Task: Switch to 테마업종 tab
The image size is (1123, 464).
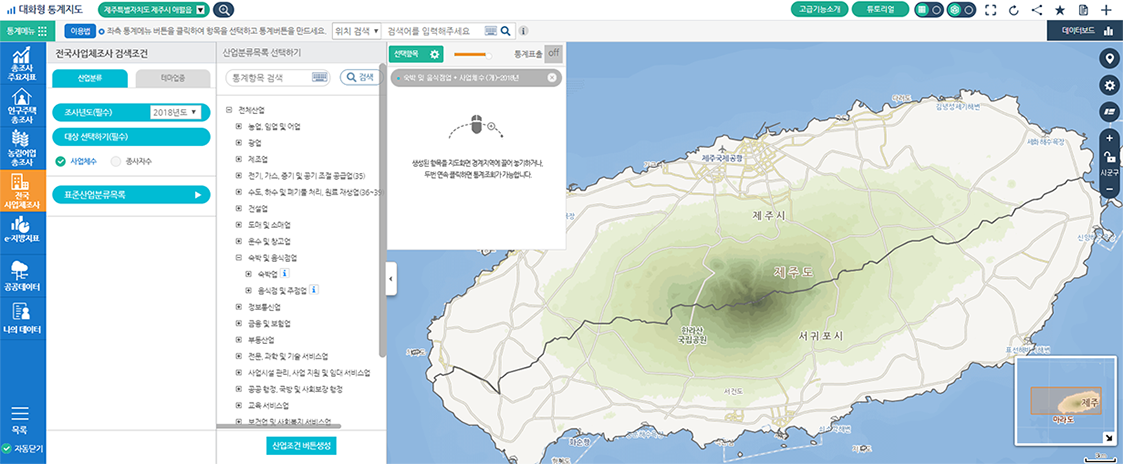Action: coord(173,79)
